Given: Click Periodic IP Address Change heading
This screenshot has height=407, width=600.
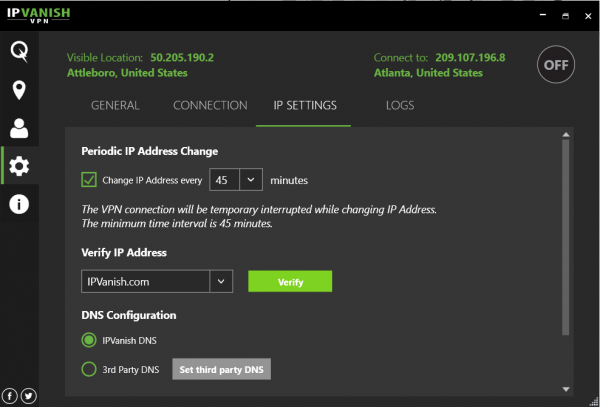Looking at the screenshot, I should pyautogui.click(x=150, y=151).
